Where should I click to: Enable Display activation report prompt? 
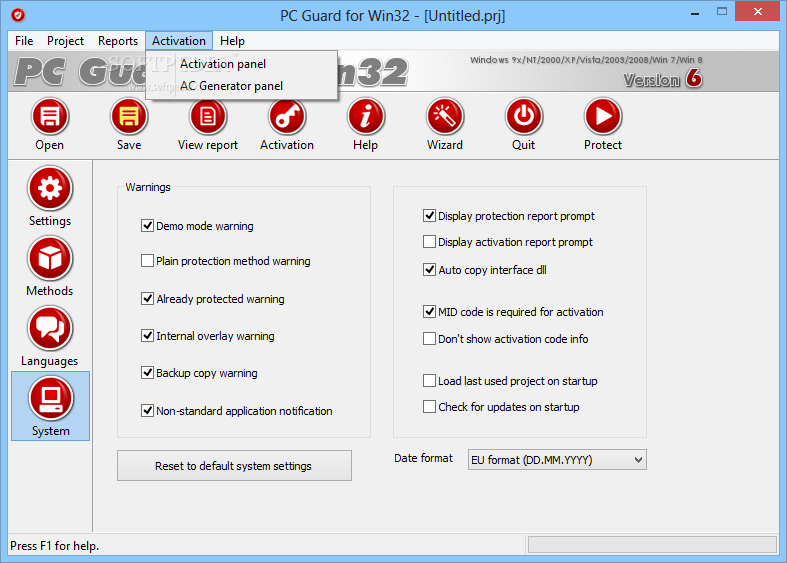(x=429, y=242)
